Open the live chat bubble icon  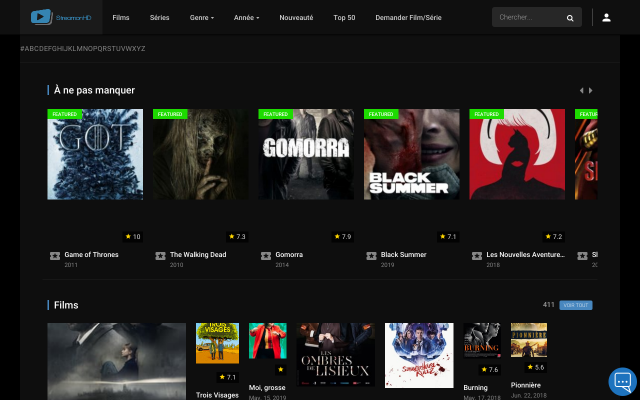(622, 382)
